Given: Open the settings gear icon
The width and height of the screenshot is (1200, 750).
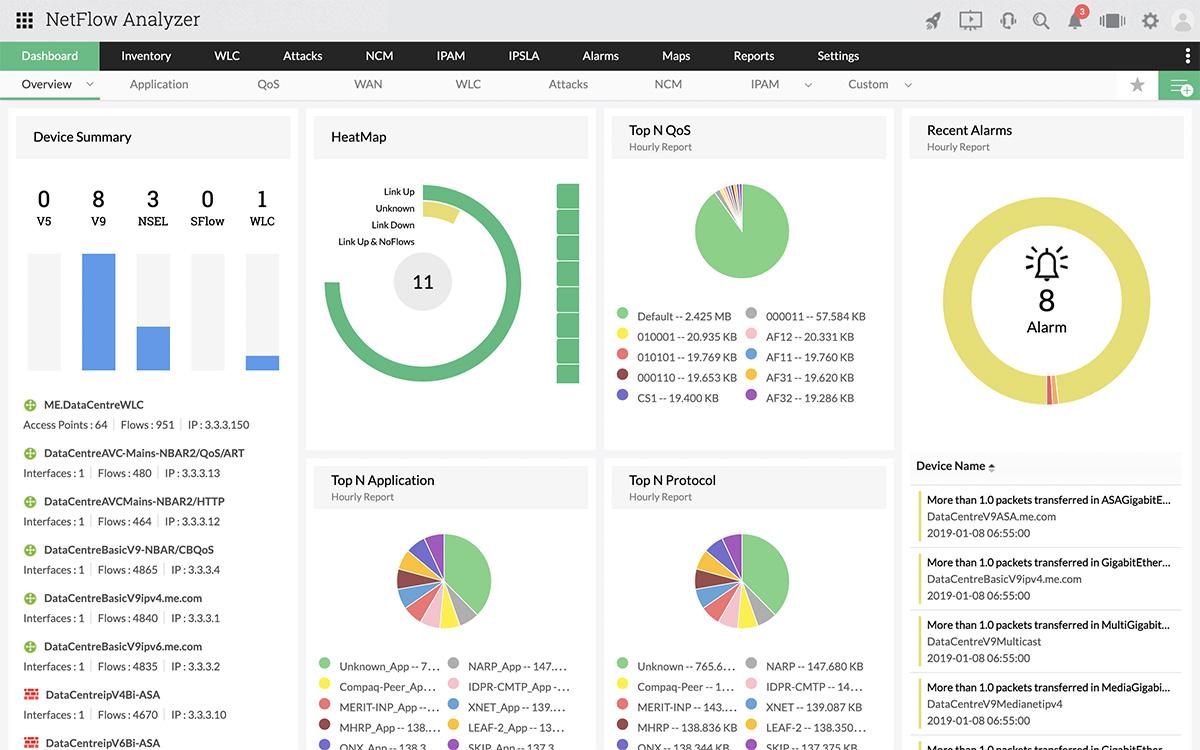Looking at the screenshot, I should coord(1149,19).
